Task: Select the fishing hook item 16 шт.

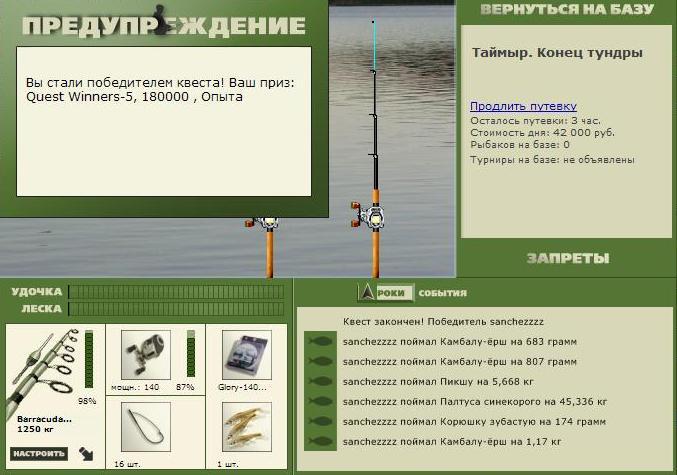Action: pos(146,427)
